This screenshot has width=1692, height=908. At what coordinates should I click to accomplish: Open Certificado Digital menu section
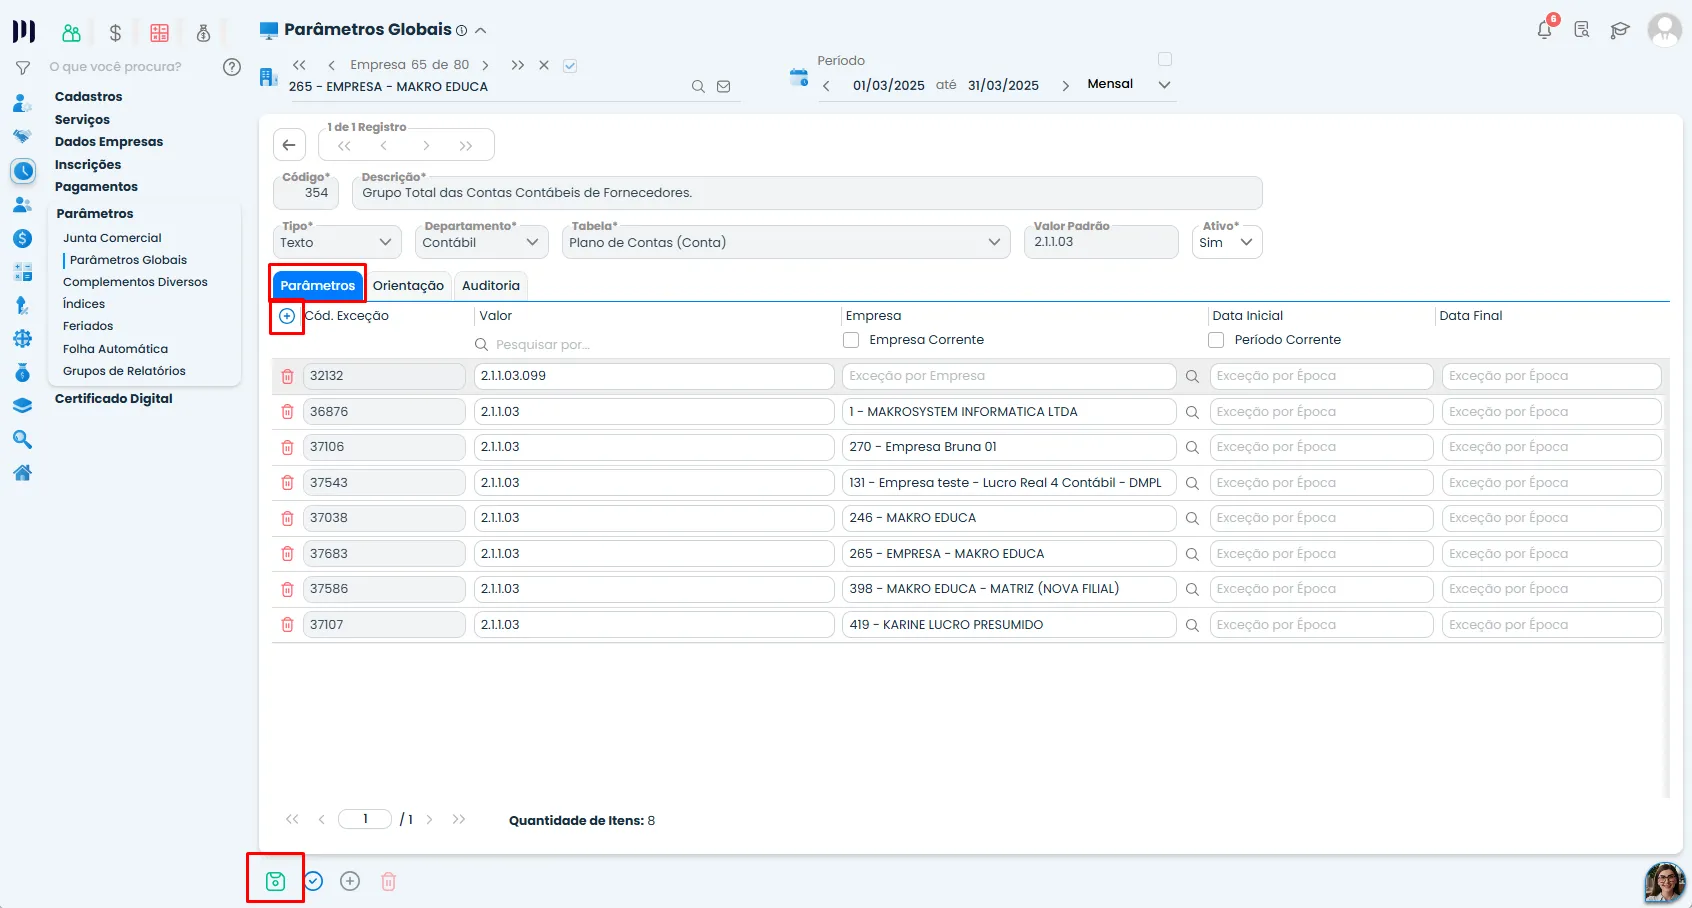(114, 399)
